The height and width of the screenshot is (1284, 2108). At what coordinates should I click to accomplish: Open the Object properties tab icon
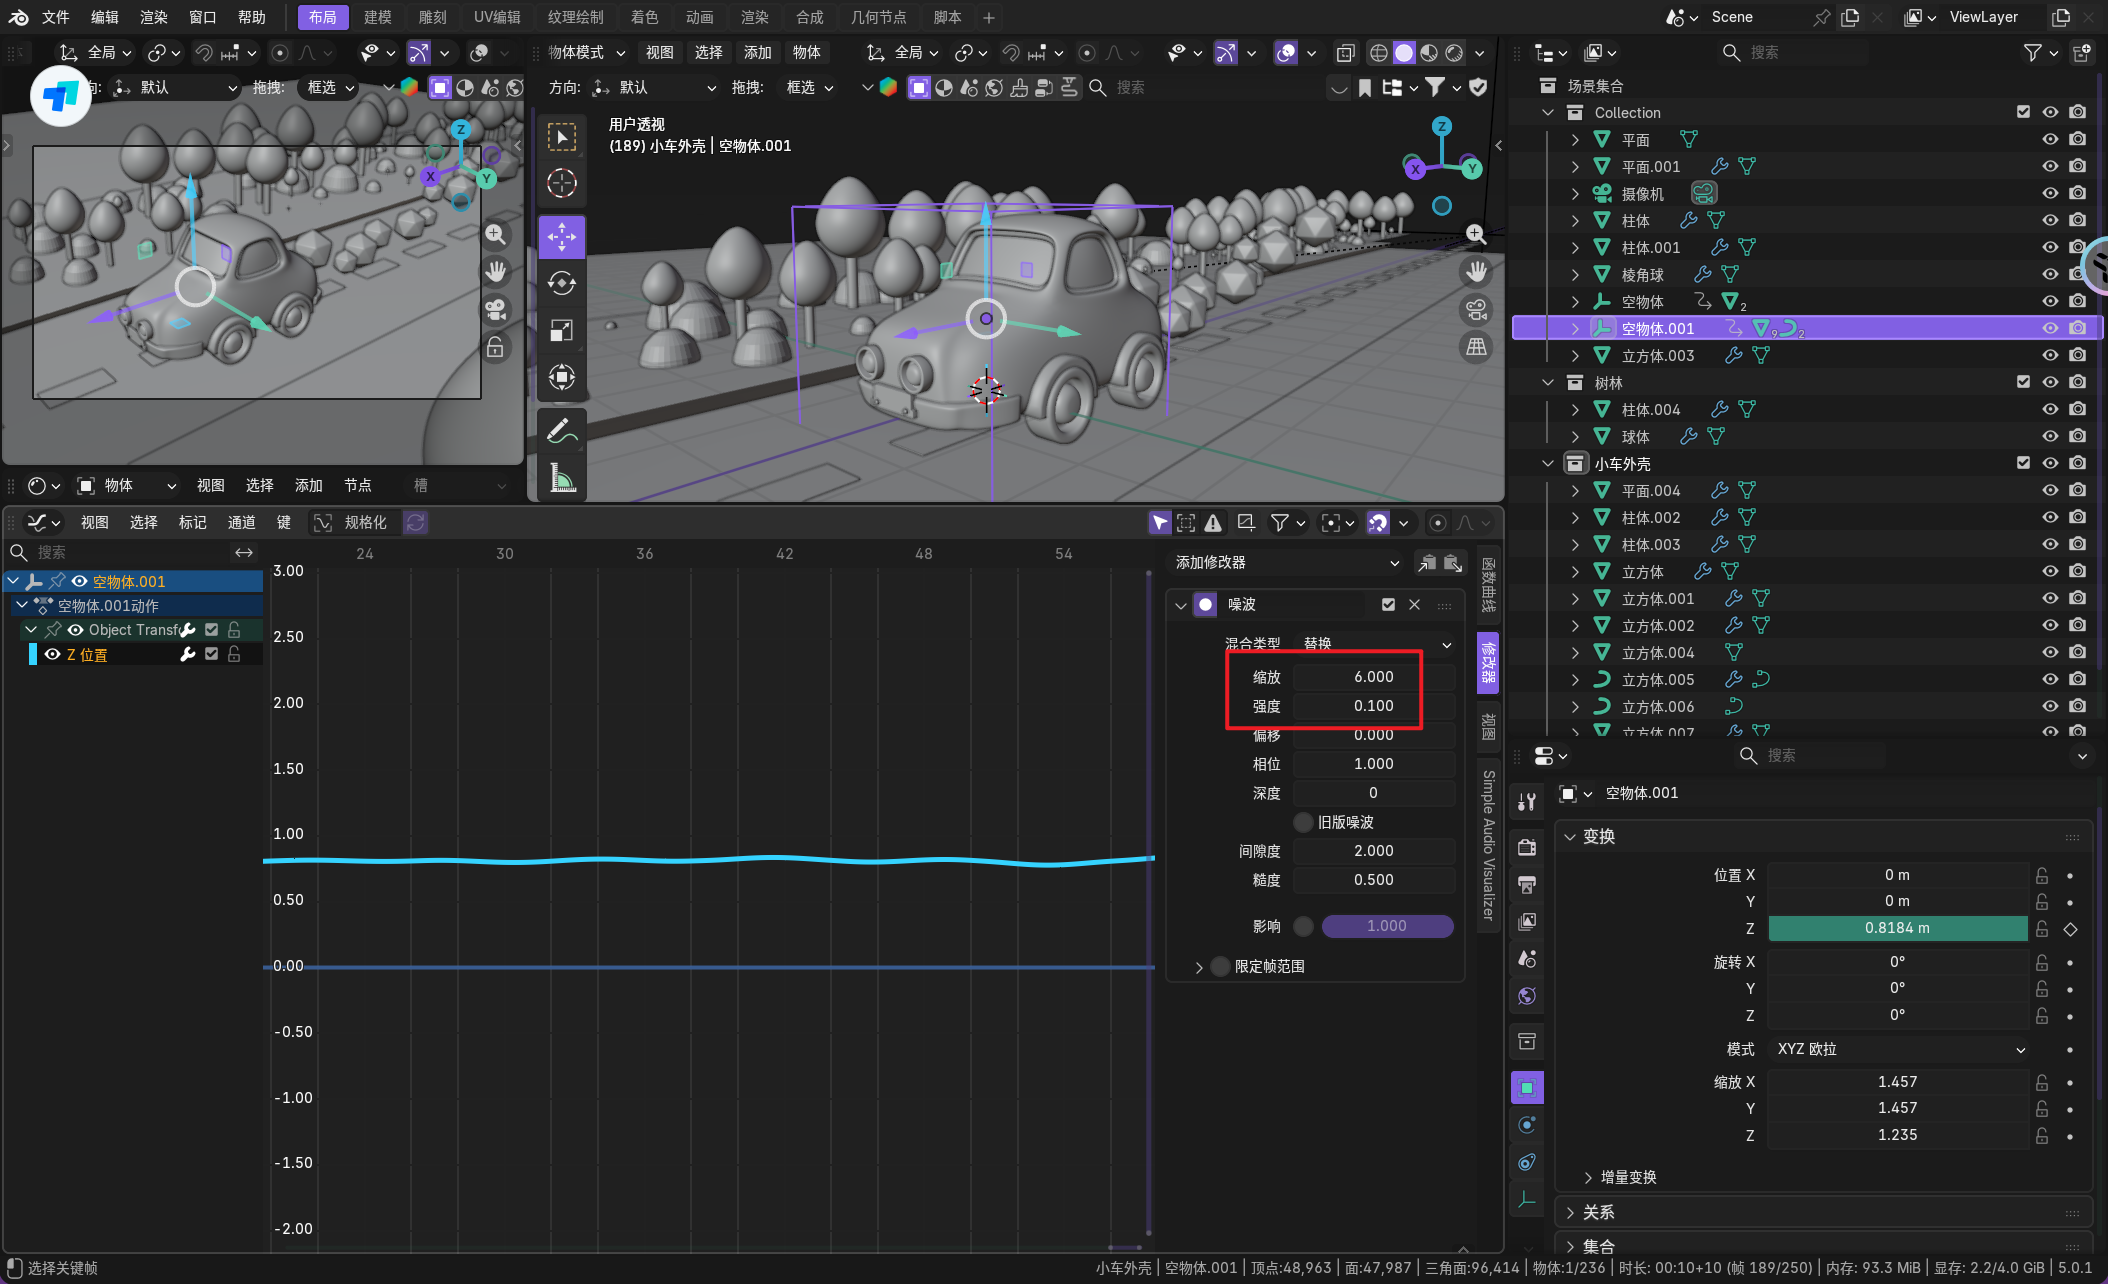pyautogui.click(x=1527, y=1087)
